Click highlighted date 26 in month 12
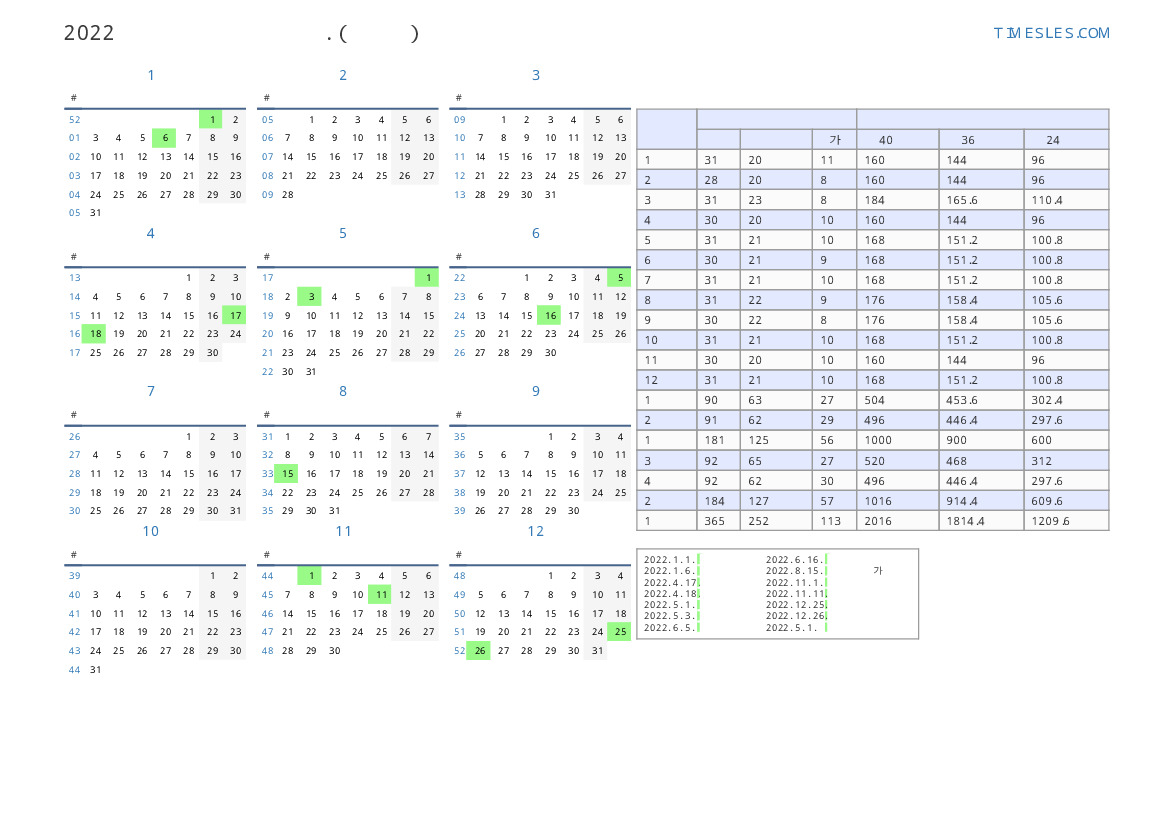 coord(479,651)
